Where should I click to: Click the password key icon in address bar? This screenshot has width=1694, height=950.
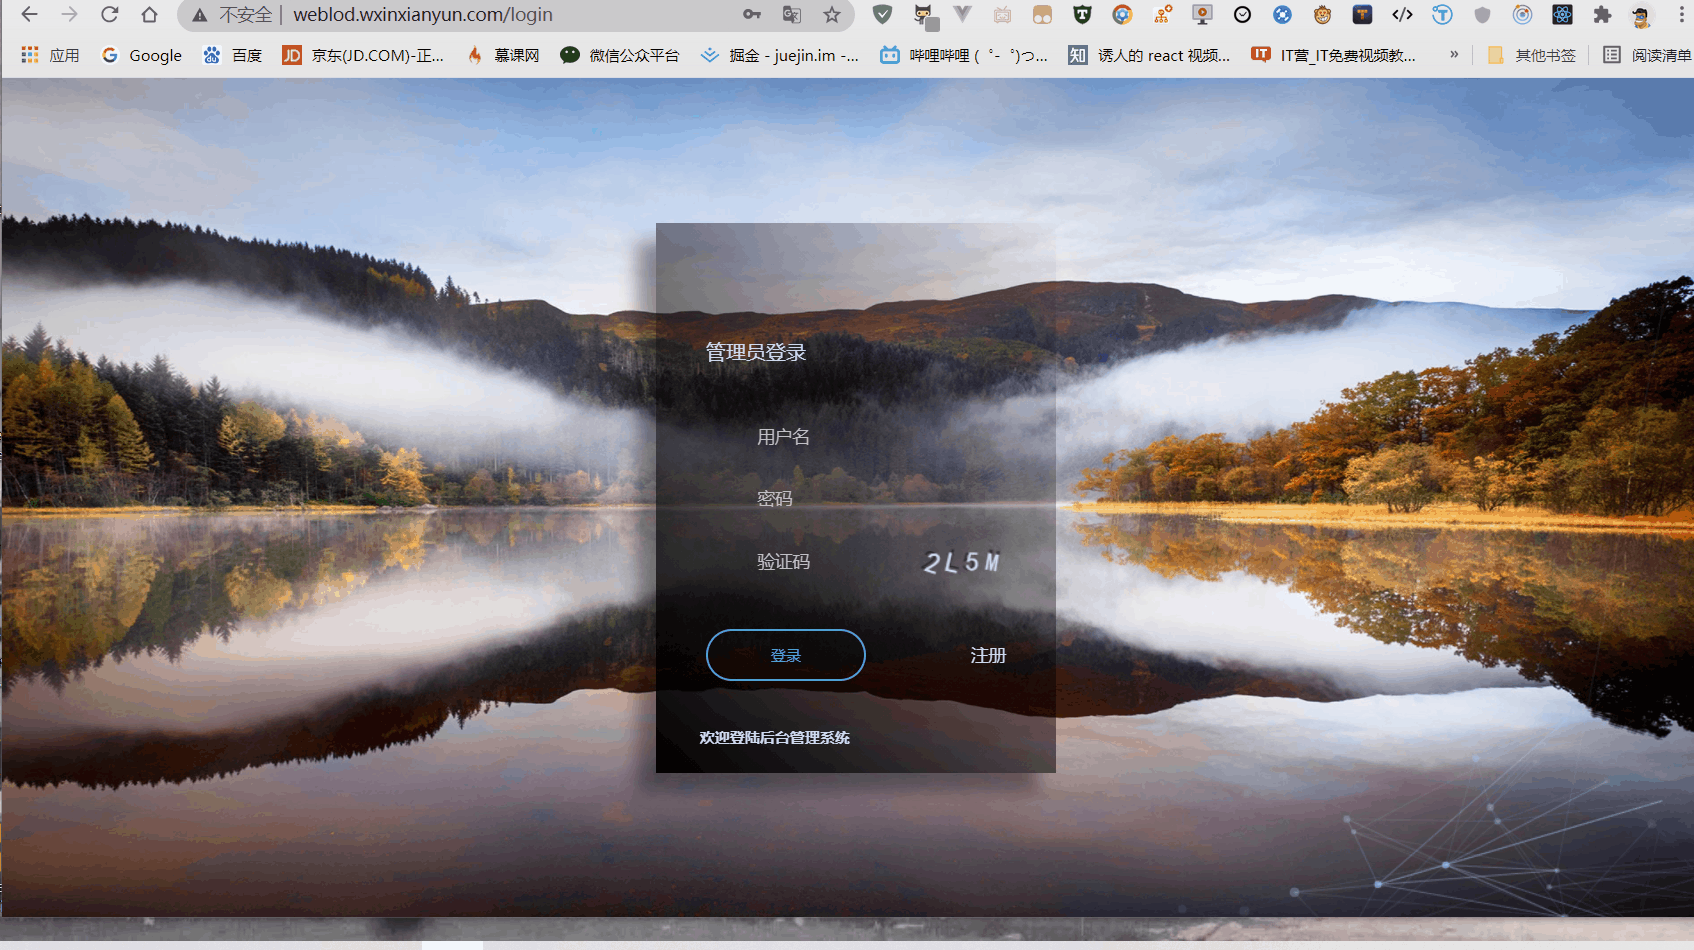750,15
